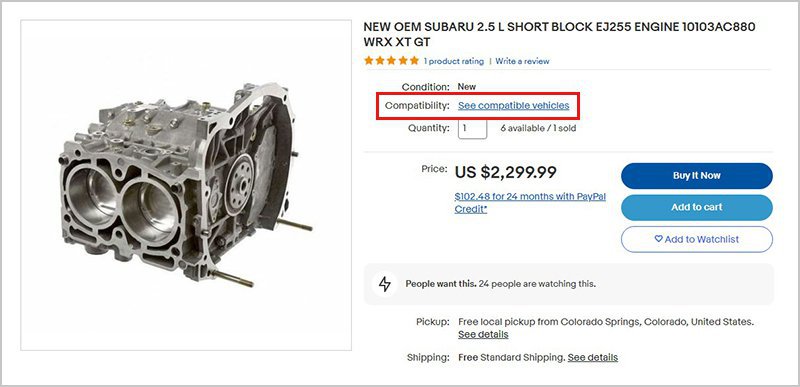Click the lightning bolt icon beside People want this
The width and height of the screenshot is (800, 387).
click(x=385, y=284)
